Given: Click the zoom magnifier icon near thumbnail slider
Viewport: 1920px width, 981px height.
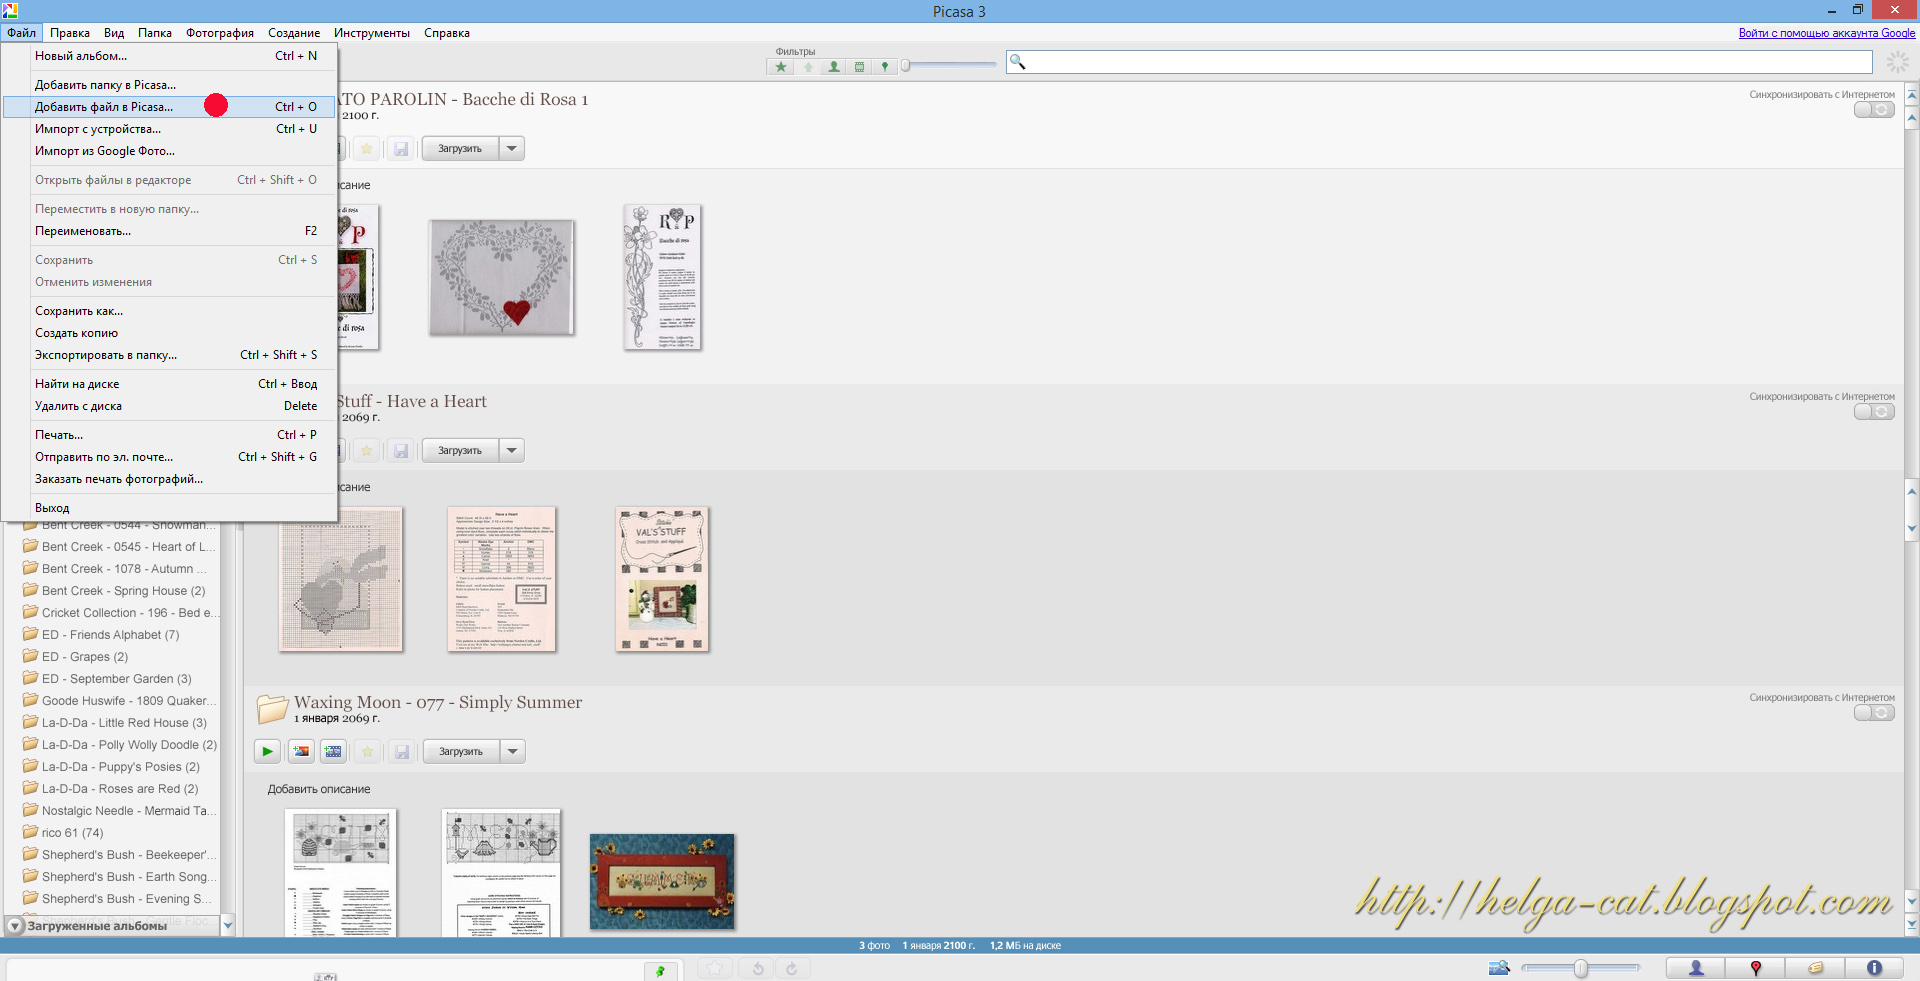Looking at the screenshot, I should point(1499,967).
